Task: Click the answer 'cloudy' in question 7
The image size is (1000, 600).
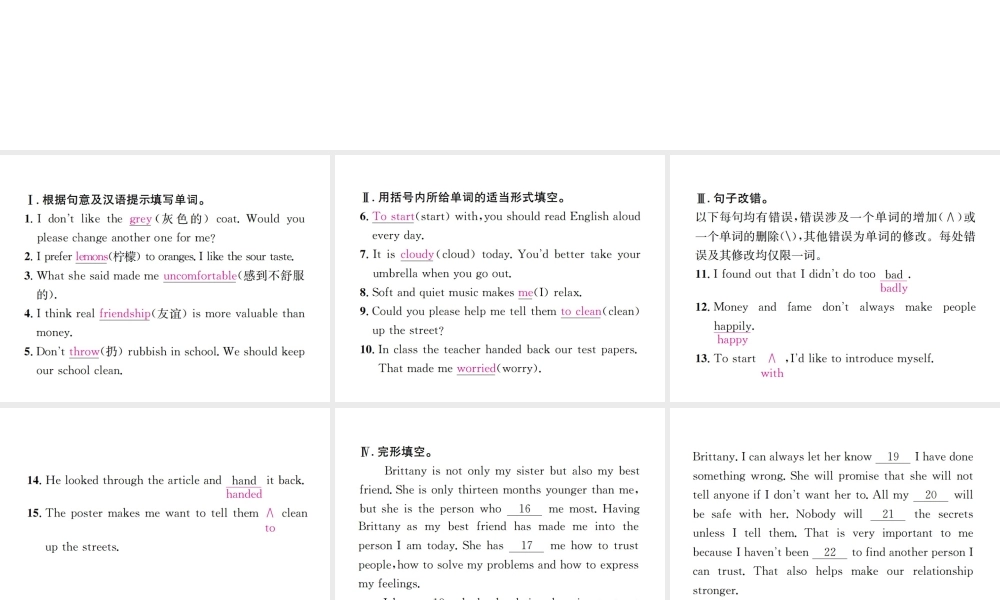Action: click(x=417, y=254)
